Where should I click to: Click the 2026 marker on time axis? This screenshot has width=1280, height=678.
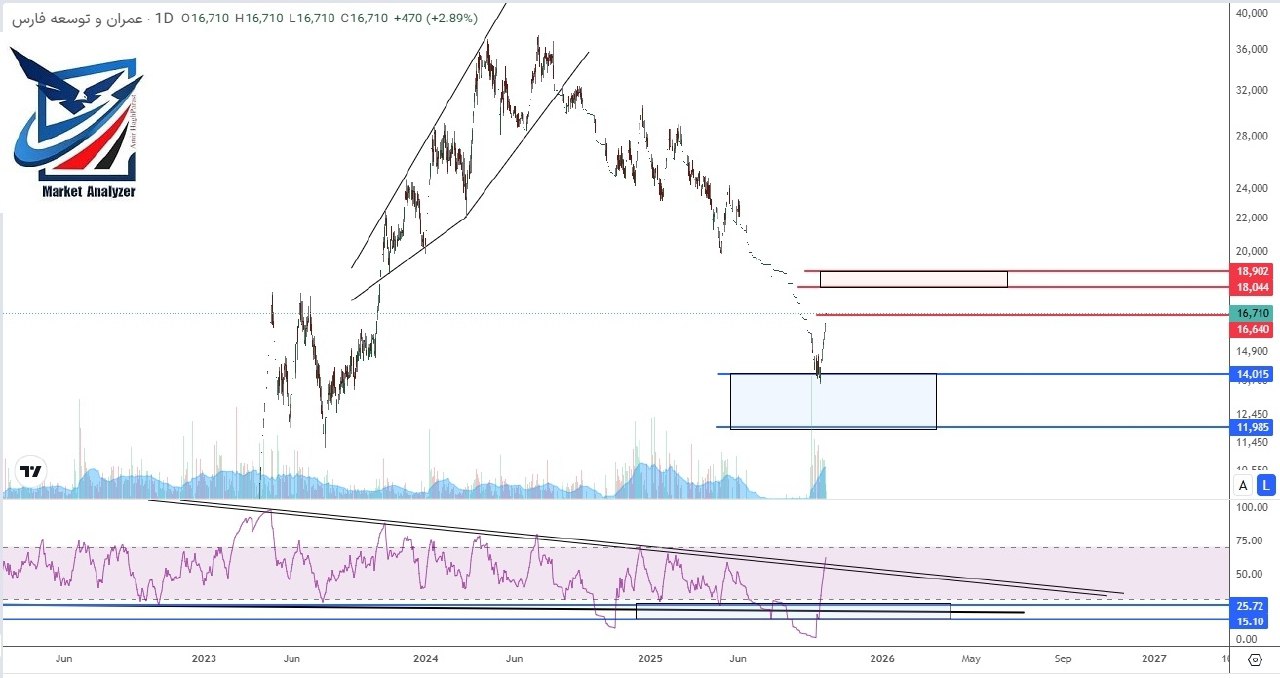(x=882, y=659)
